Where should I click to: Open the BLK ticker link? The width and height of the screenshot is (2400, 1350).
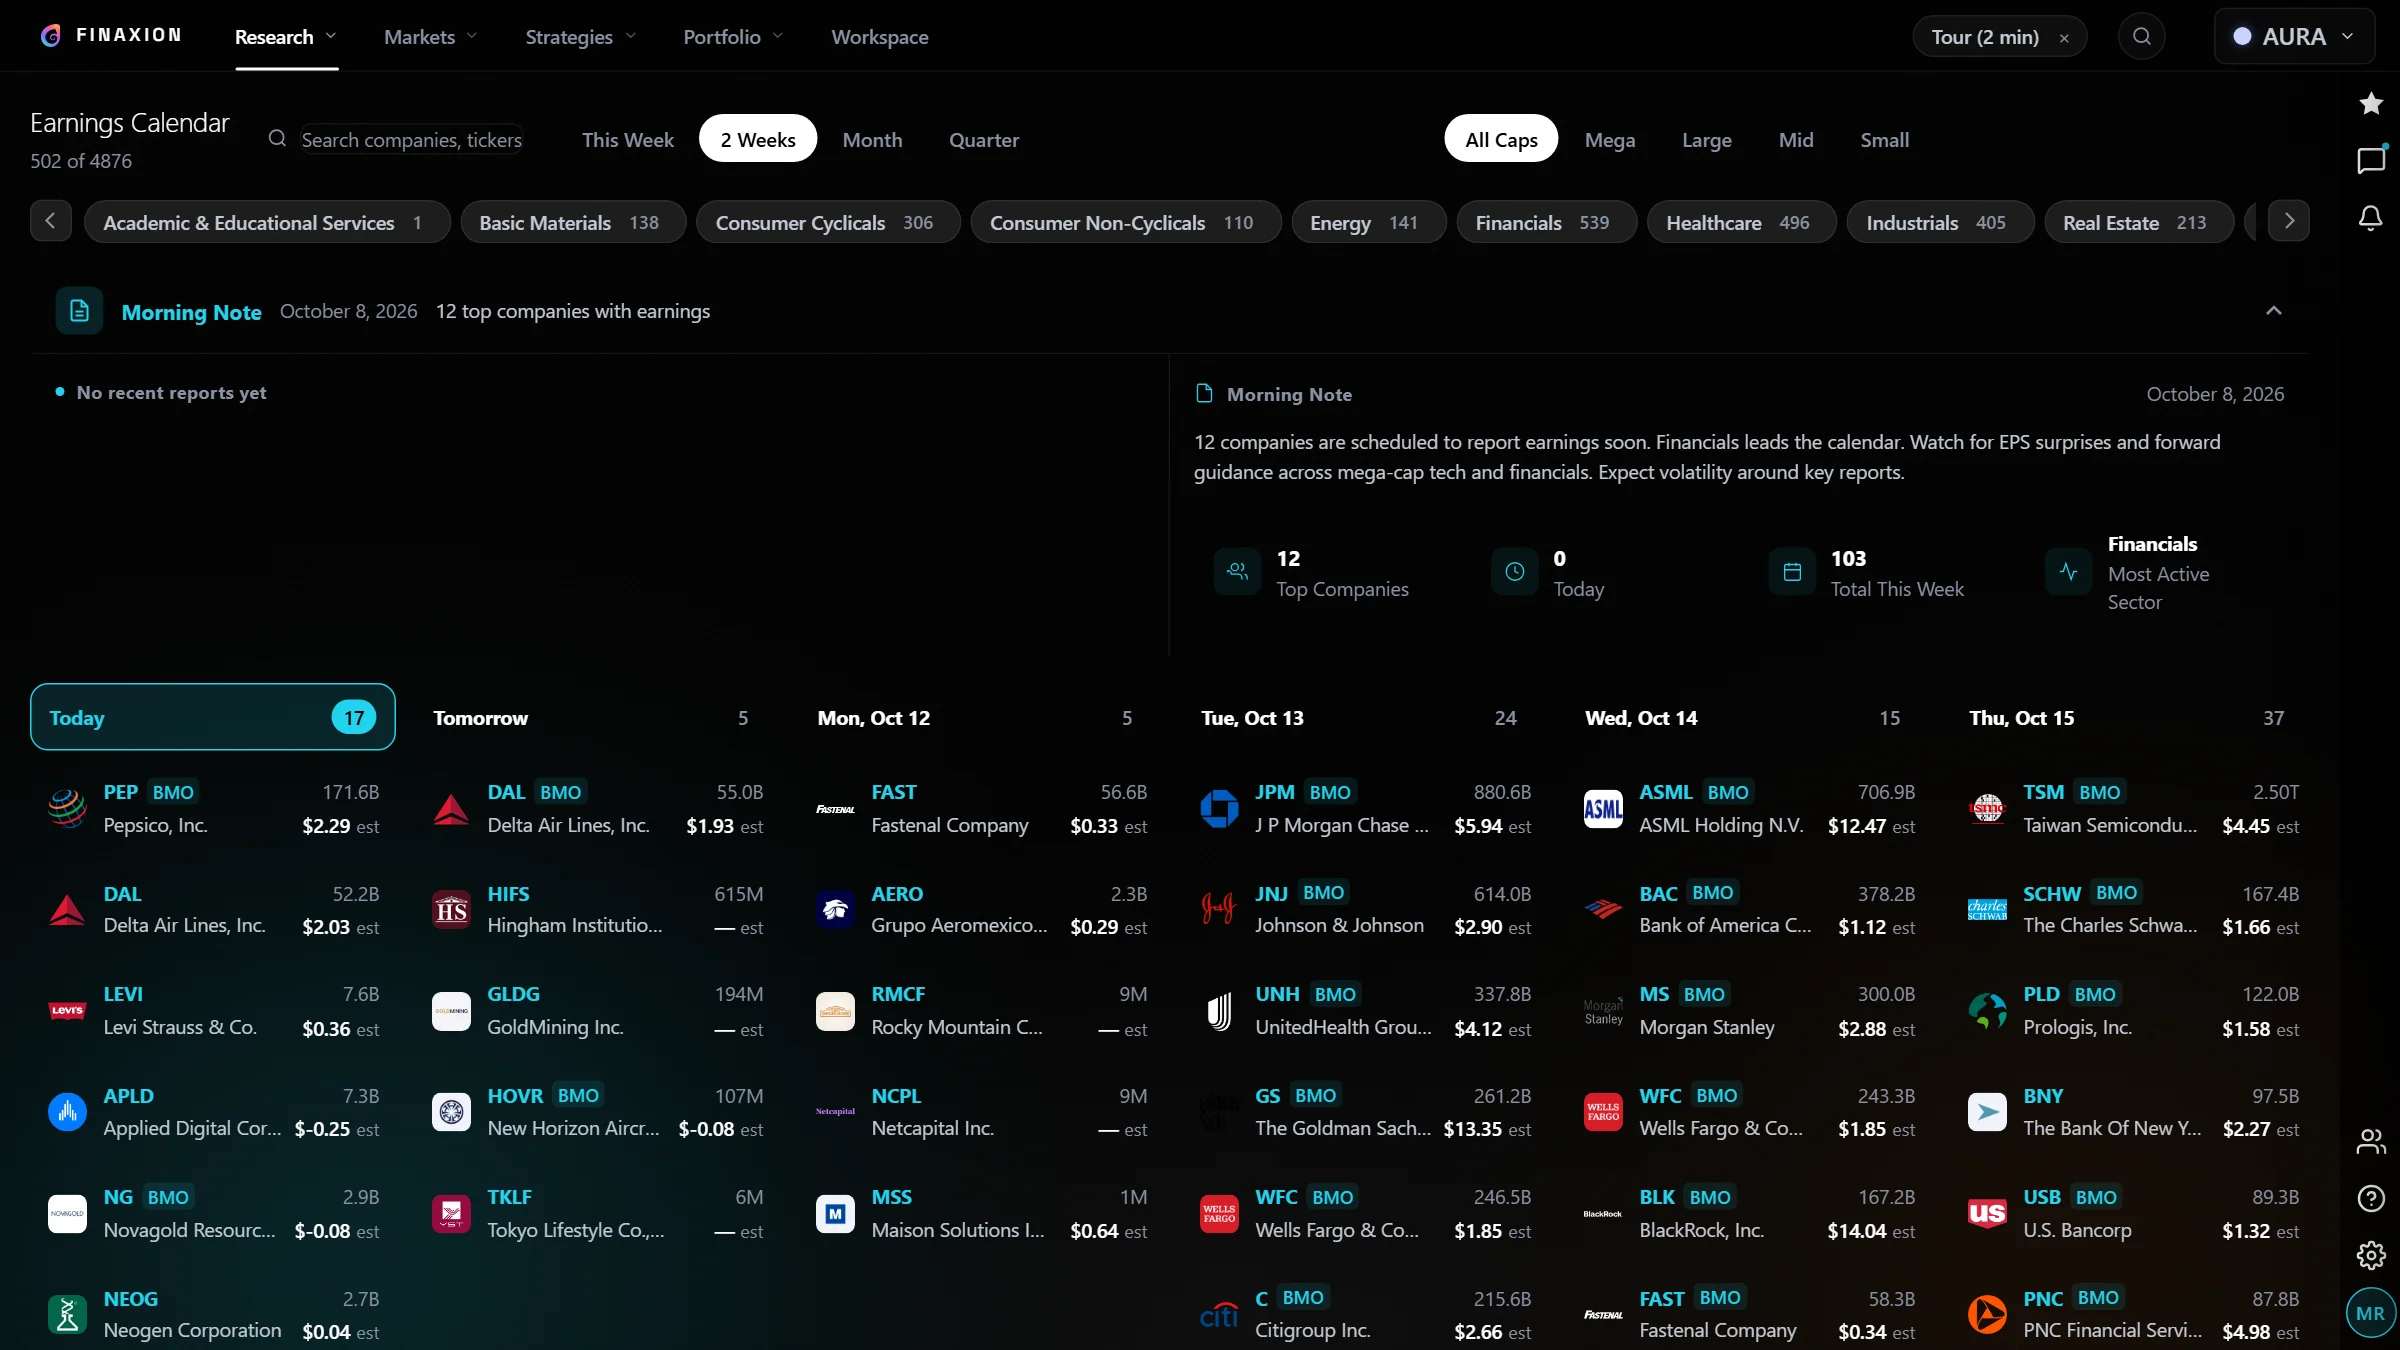[x=1656, y=1197]
